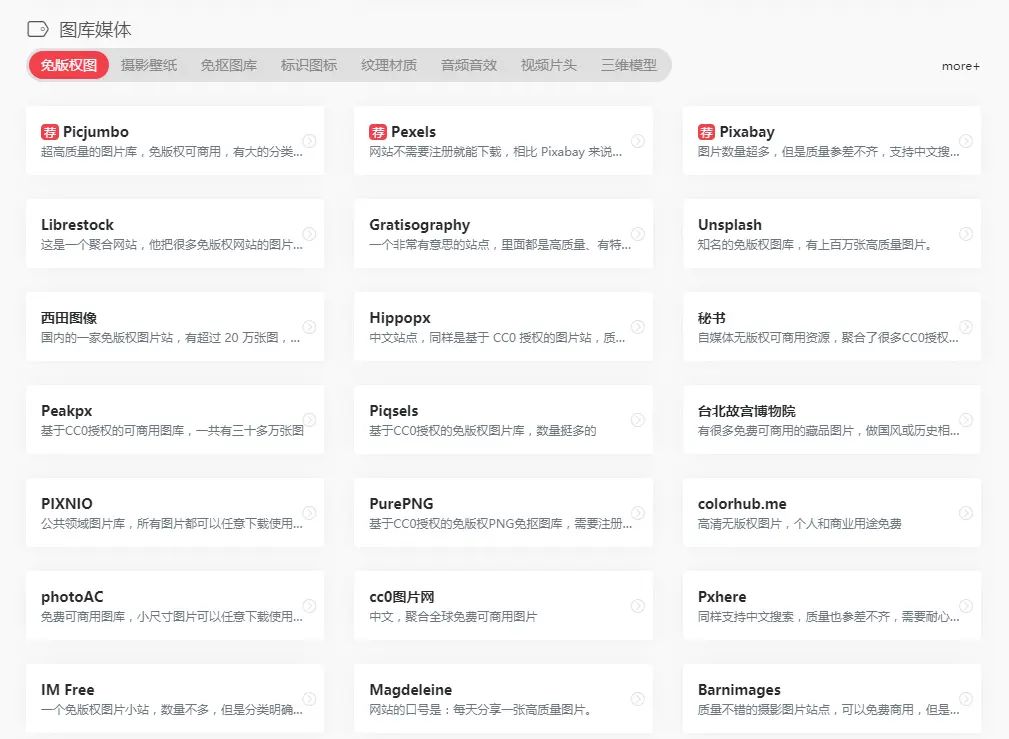1009x739 pixels.
Task: Expand the Pxhere card chevron
Action: pyautogui.click(x=965, y=605)
